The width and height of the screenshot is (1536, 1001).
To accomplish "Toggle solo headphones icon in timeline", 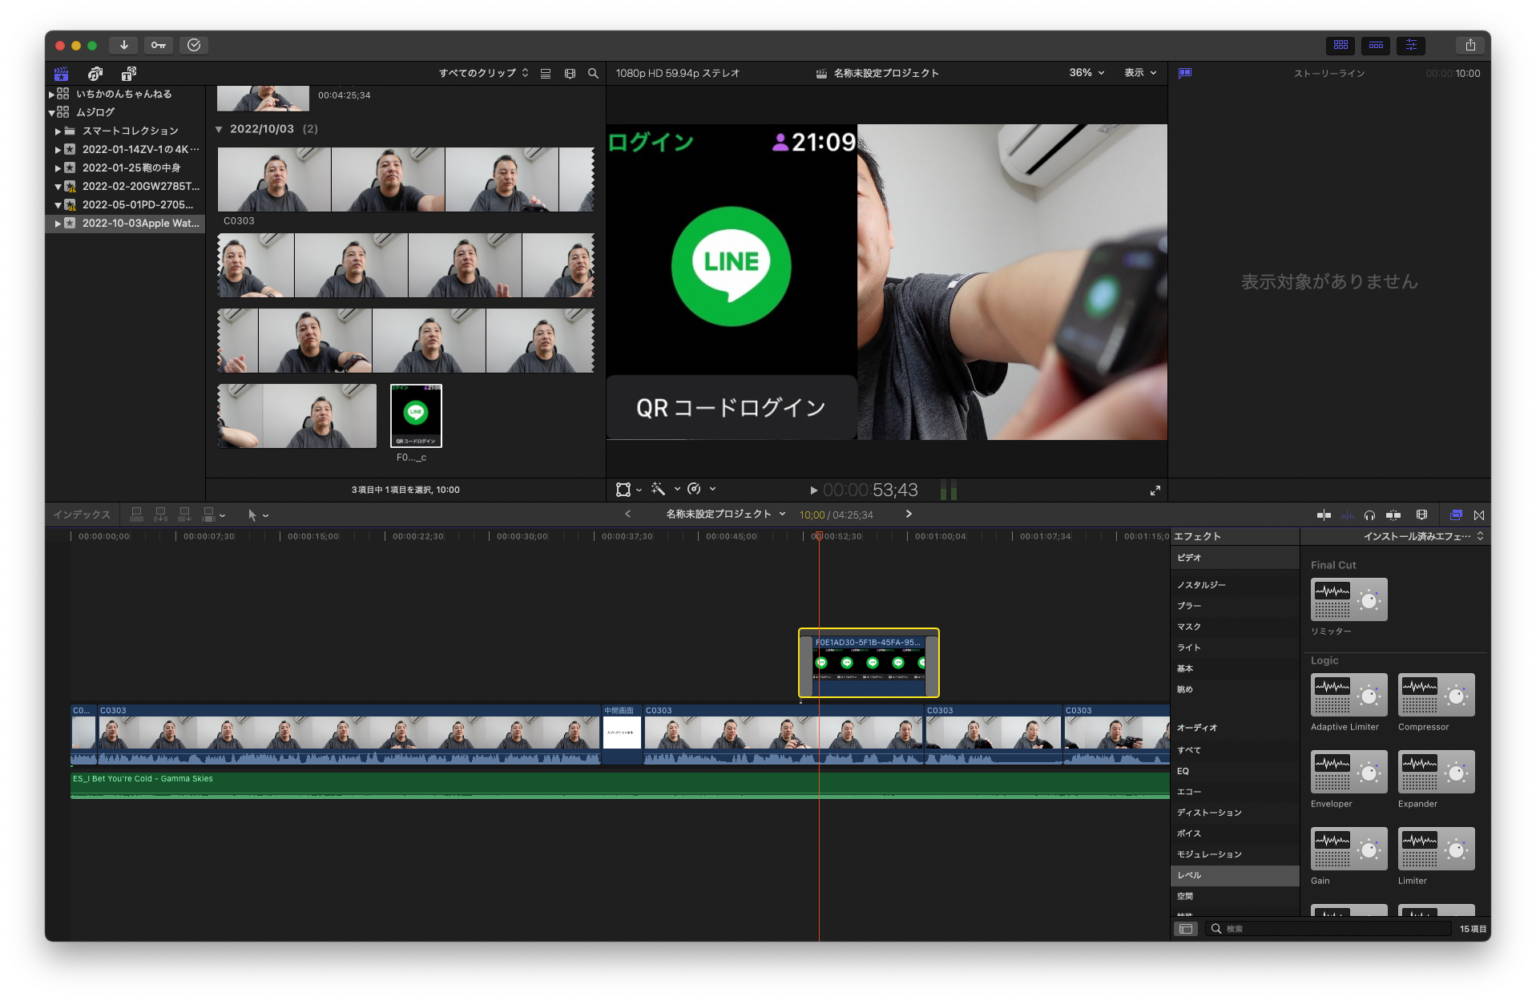I will pos(1369,515).
